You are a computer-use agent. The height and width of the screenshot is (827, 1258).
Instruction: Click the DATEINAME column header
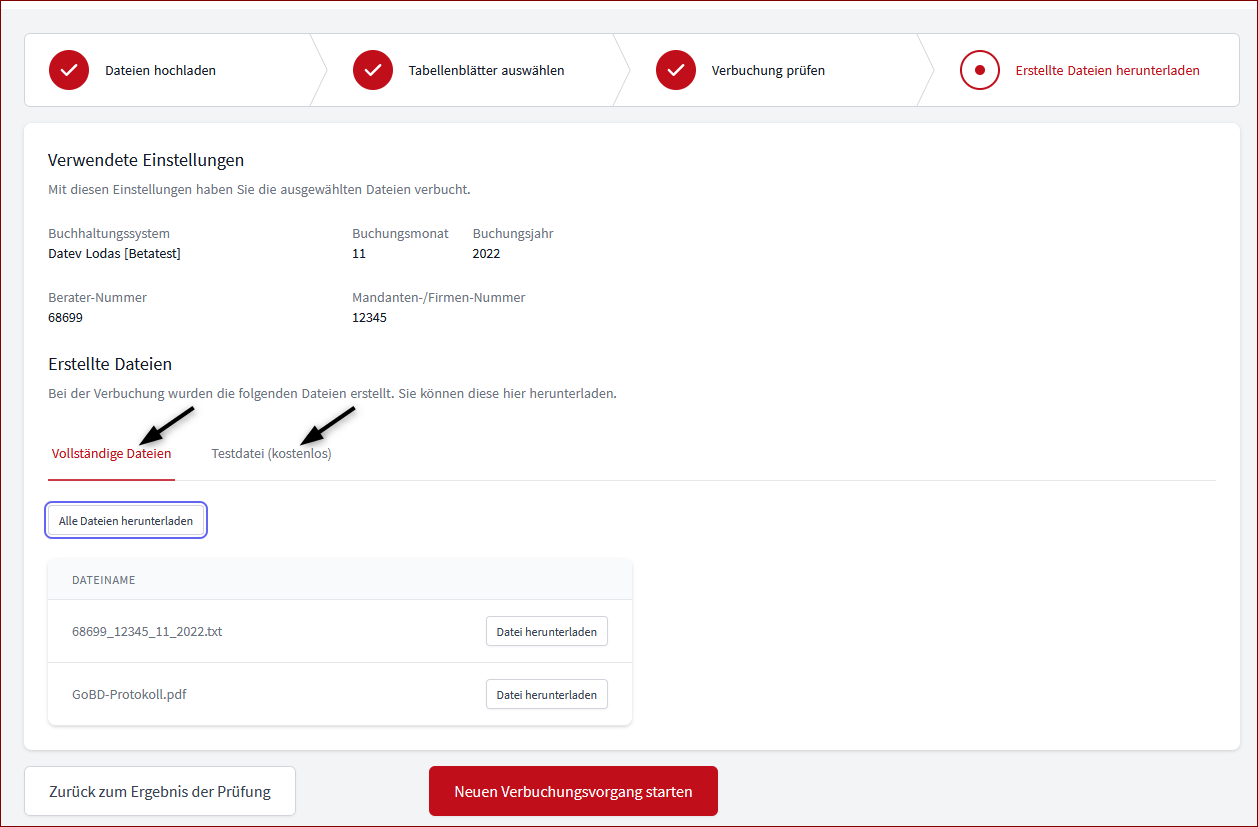(x=103, y=580)
